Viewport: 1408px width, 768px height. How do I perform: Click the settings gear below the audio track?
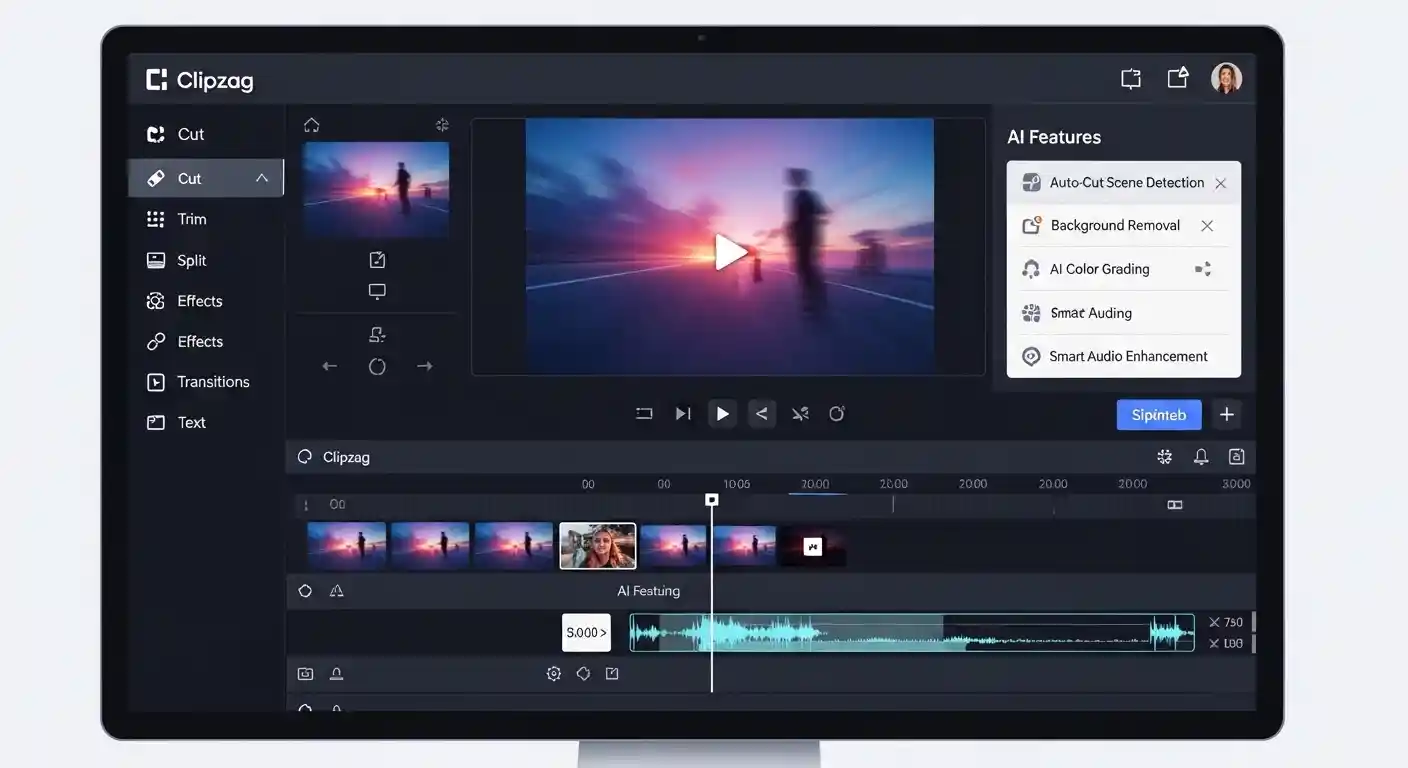point(554,673)
